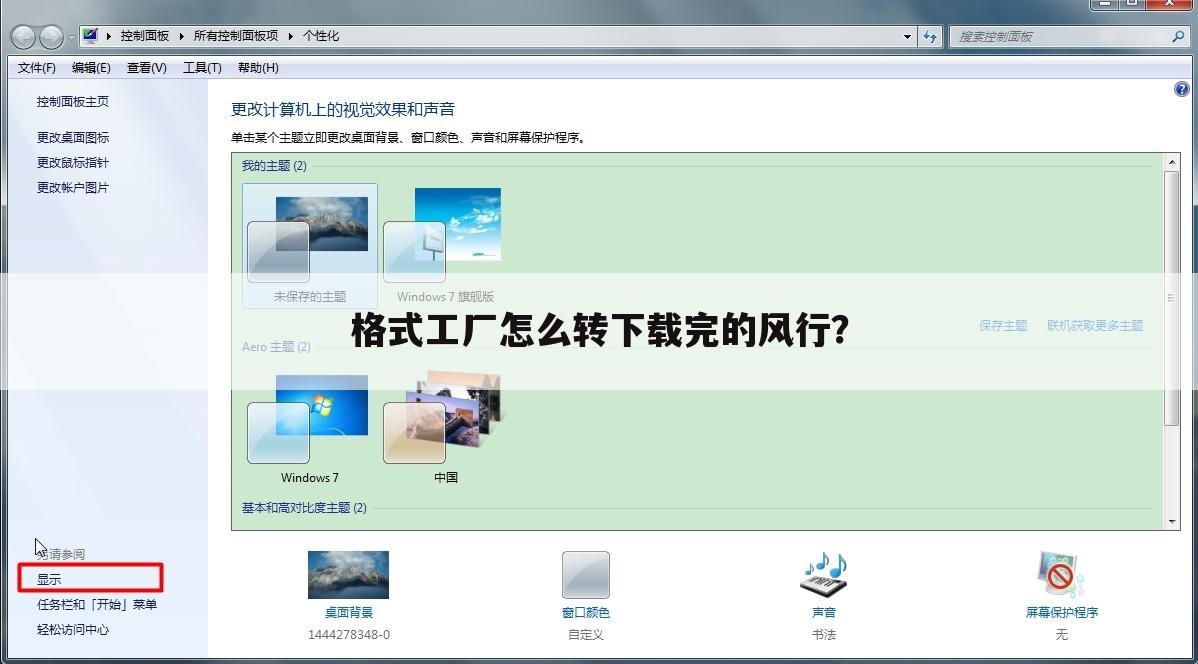1198x664 pixels.
Task: Open 更改鼠标指针 link
Action: point(73,162)
